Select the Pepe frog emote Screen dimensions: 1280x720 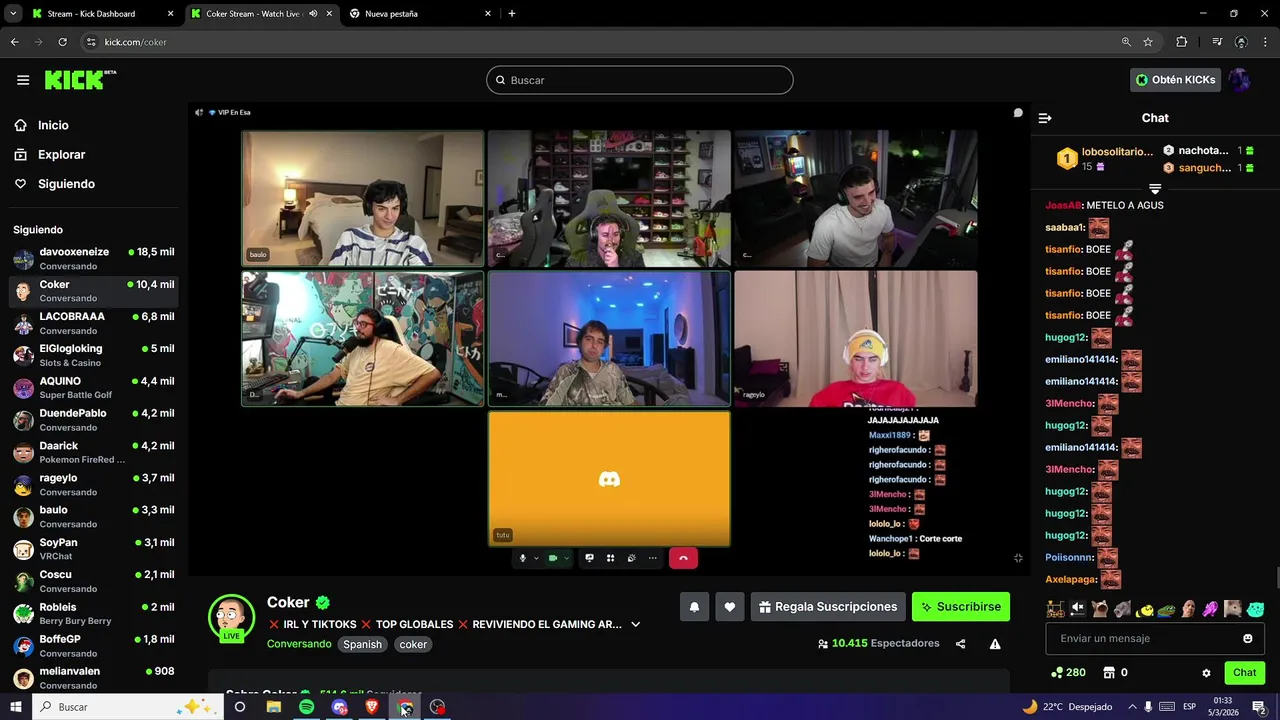pos(1167,610)
